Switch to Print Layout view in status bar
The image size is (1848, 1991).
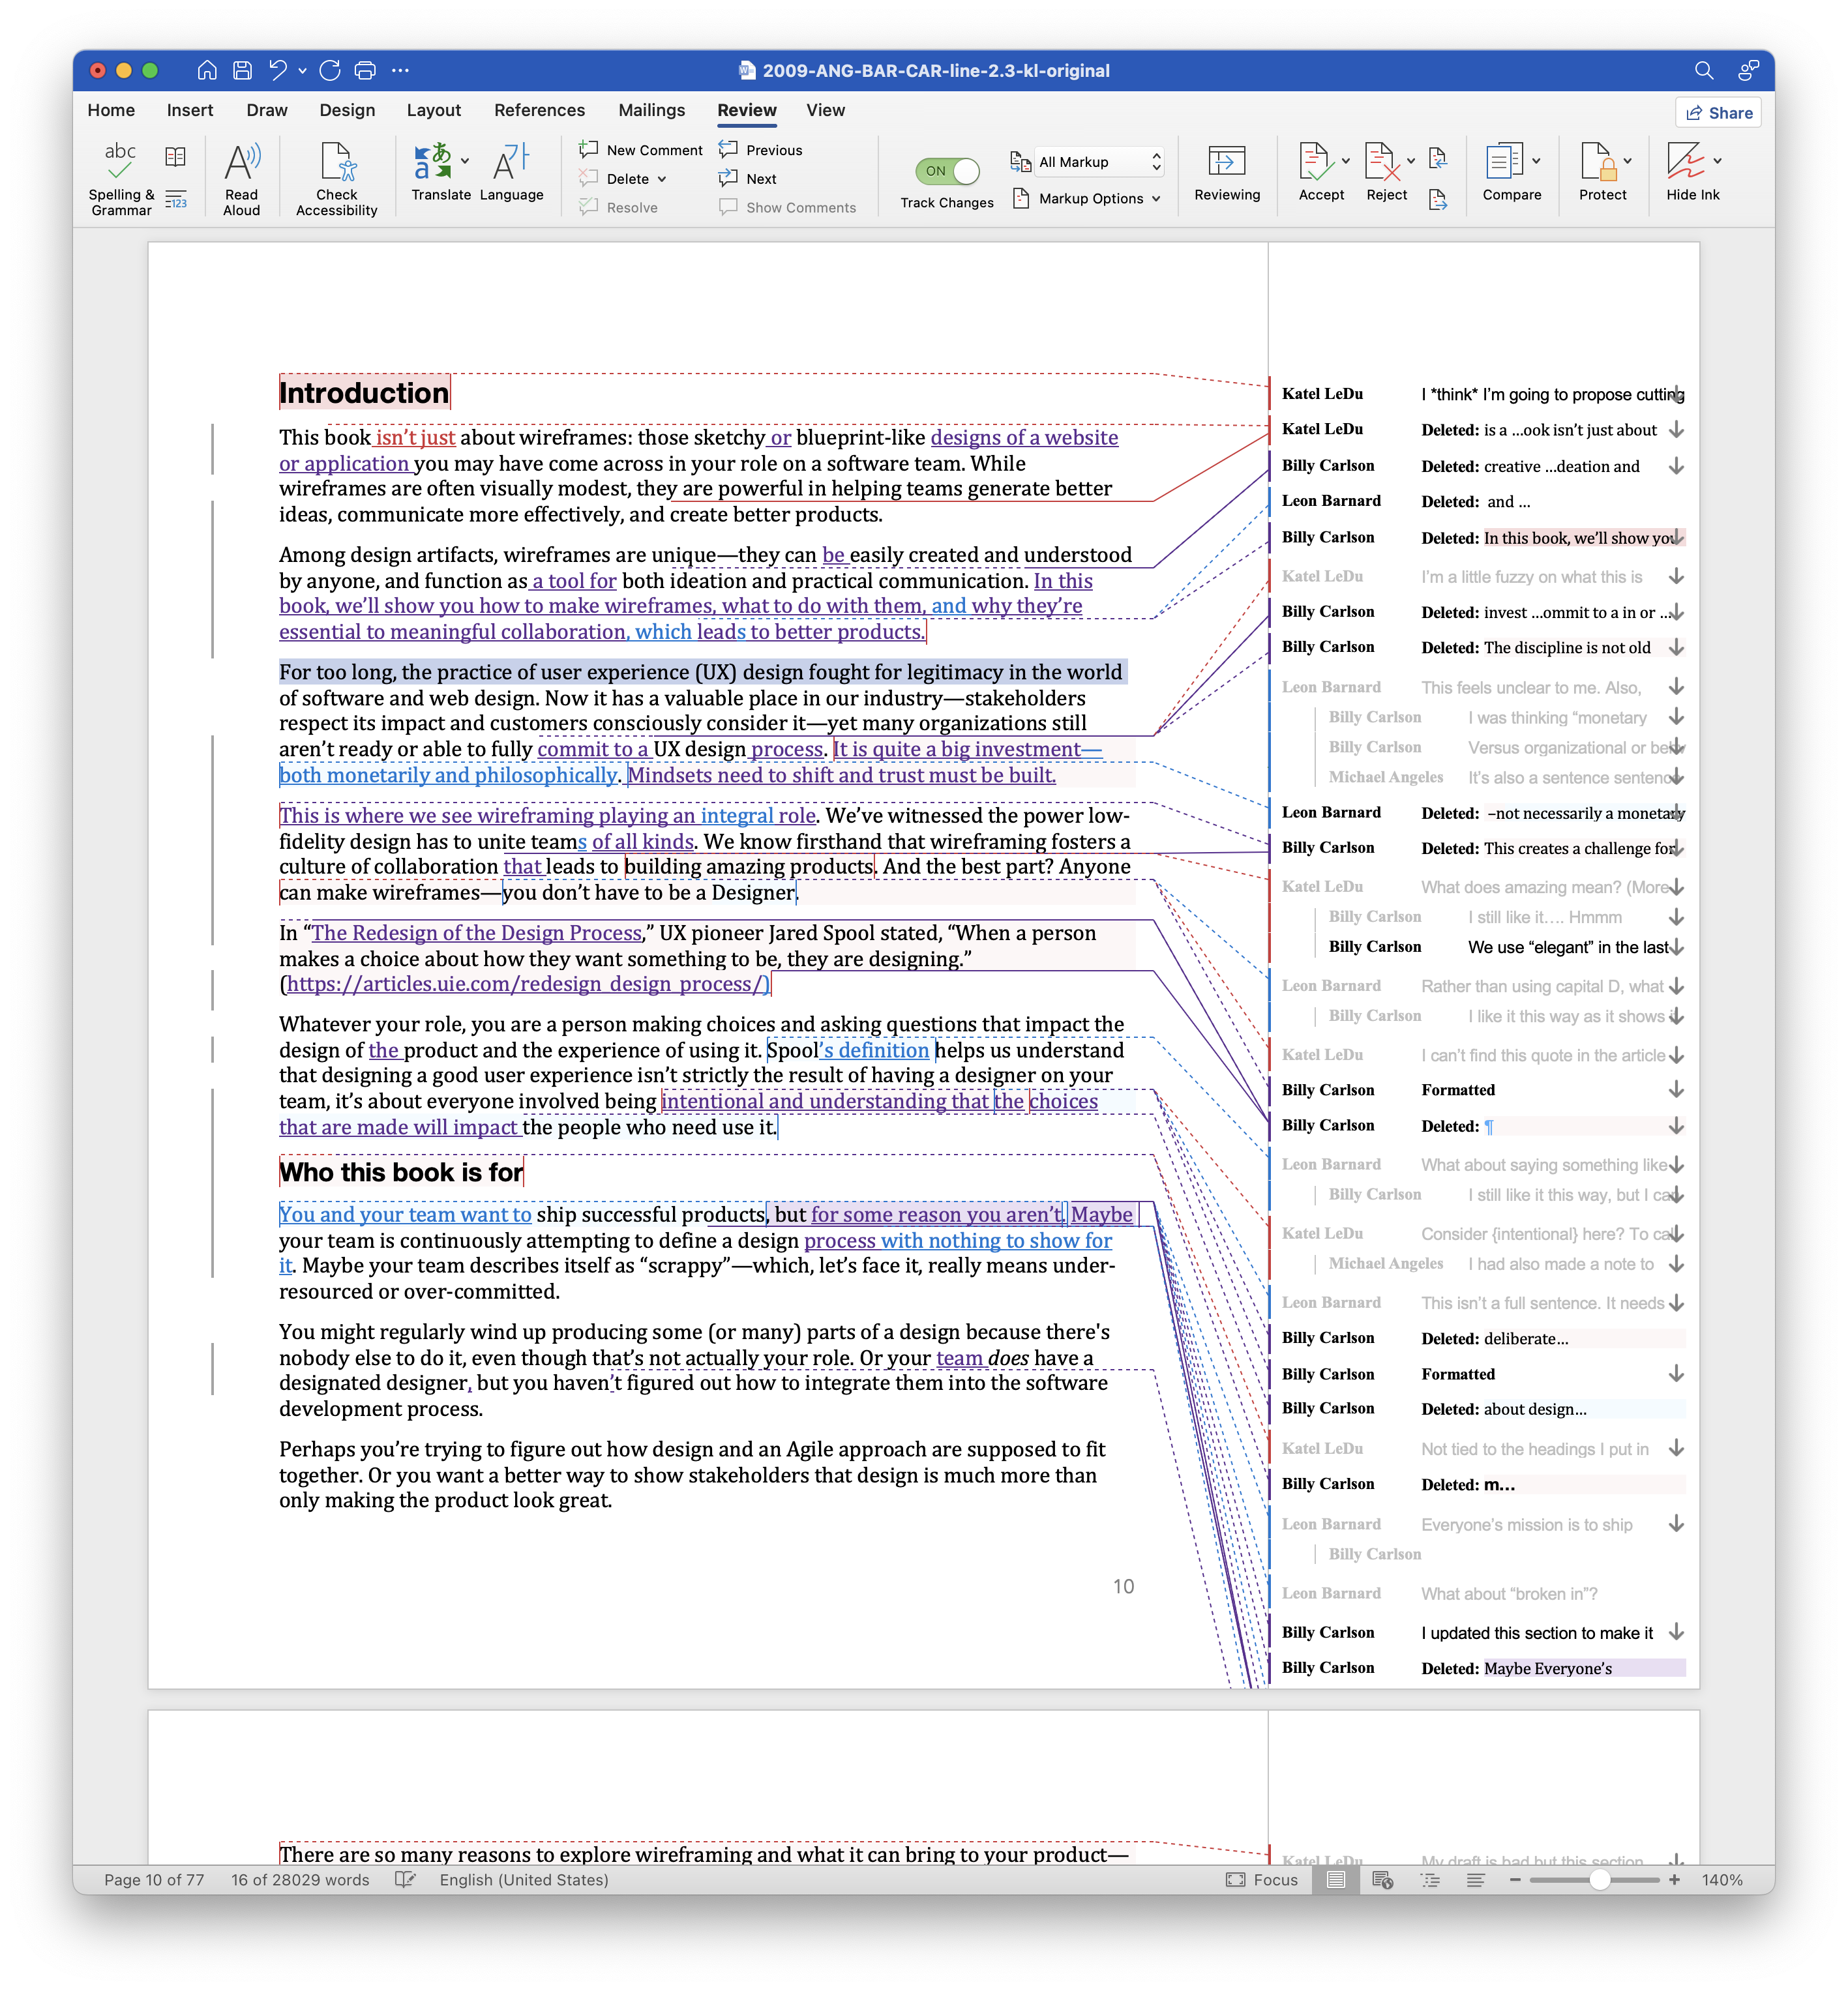pyautogui.click(x=1335, y=1880)
